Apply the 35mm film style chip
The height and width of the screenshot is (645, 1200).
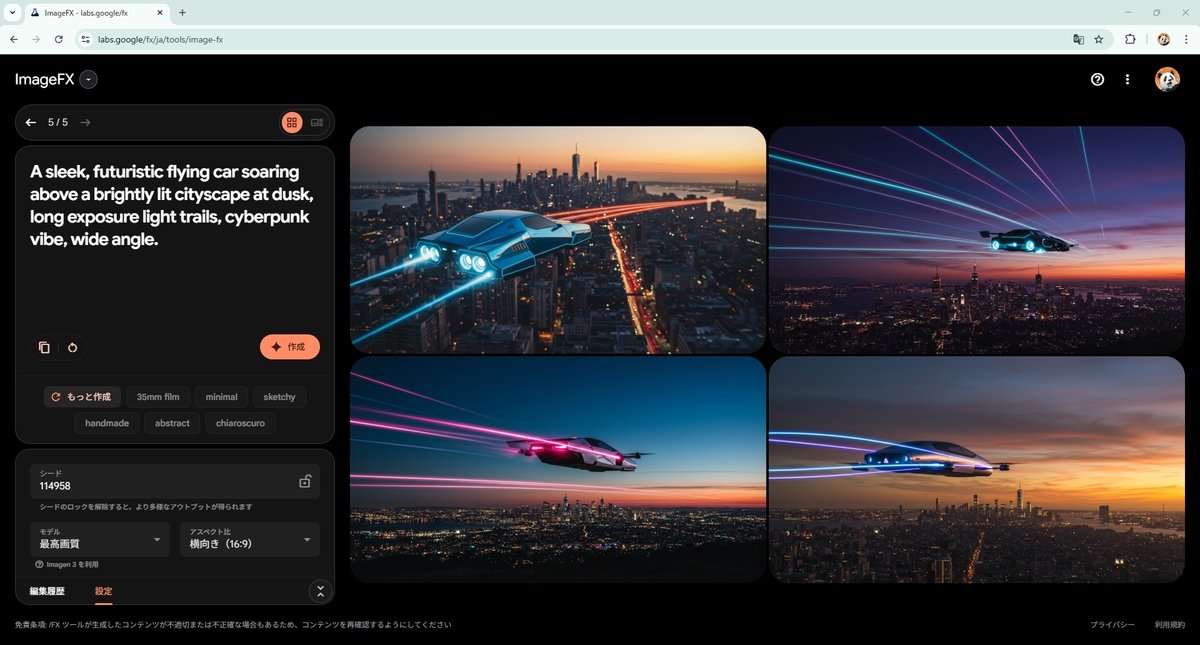tap(157, 396)
